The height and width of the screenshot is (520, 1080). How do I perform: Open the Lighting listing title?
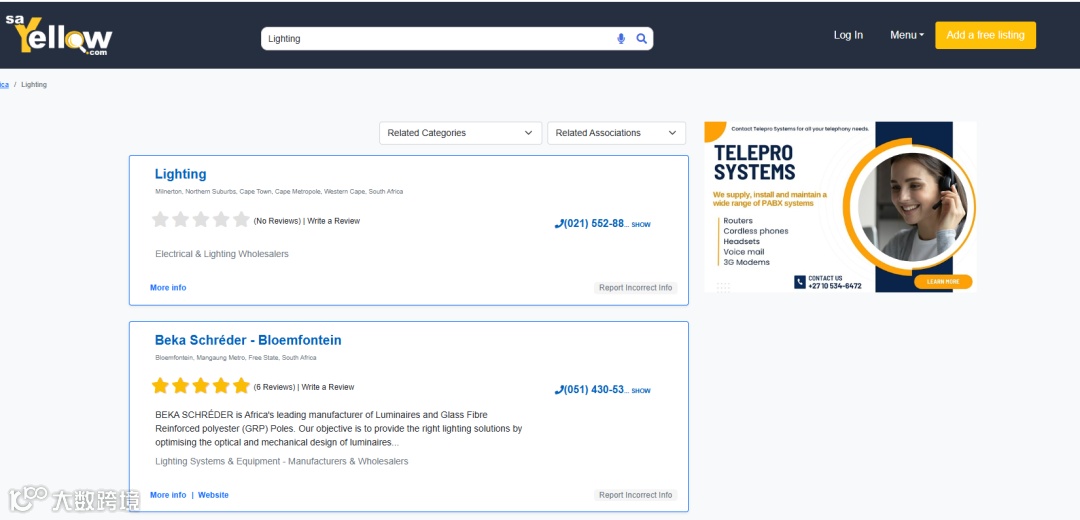(x=180, y=174)
